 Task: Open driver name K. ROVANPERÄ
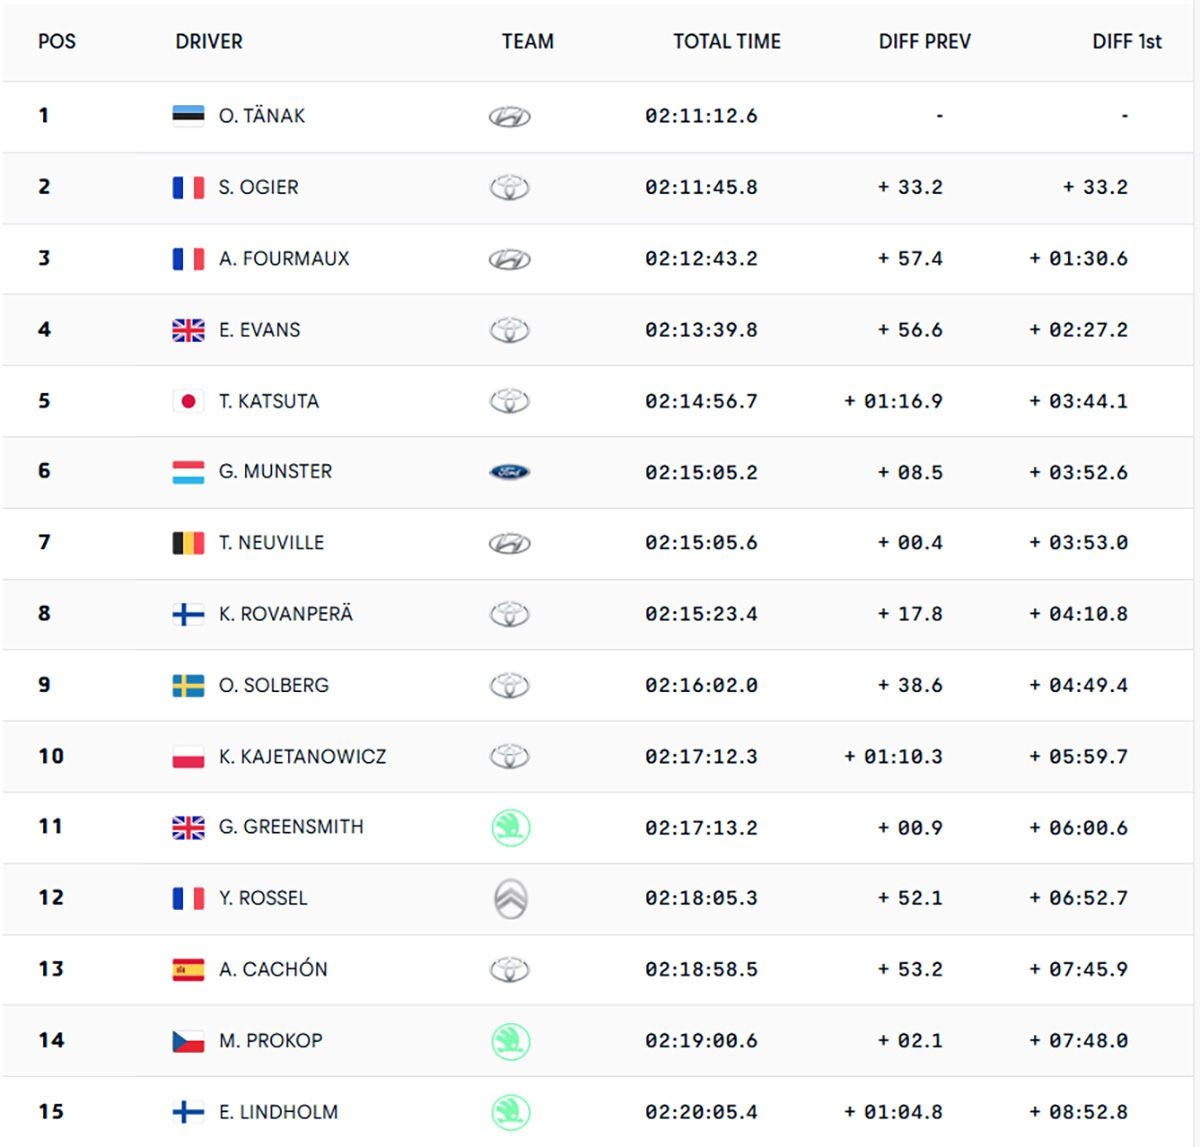click(x=286, y=614)
